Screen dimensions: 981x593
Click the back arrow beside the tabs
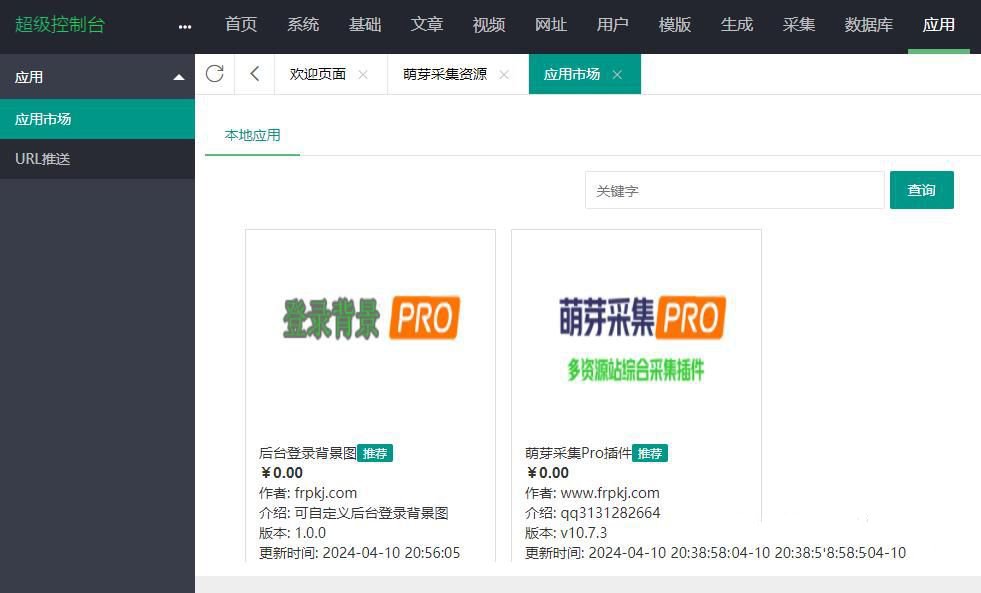[x=254, y=73]
